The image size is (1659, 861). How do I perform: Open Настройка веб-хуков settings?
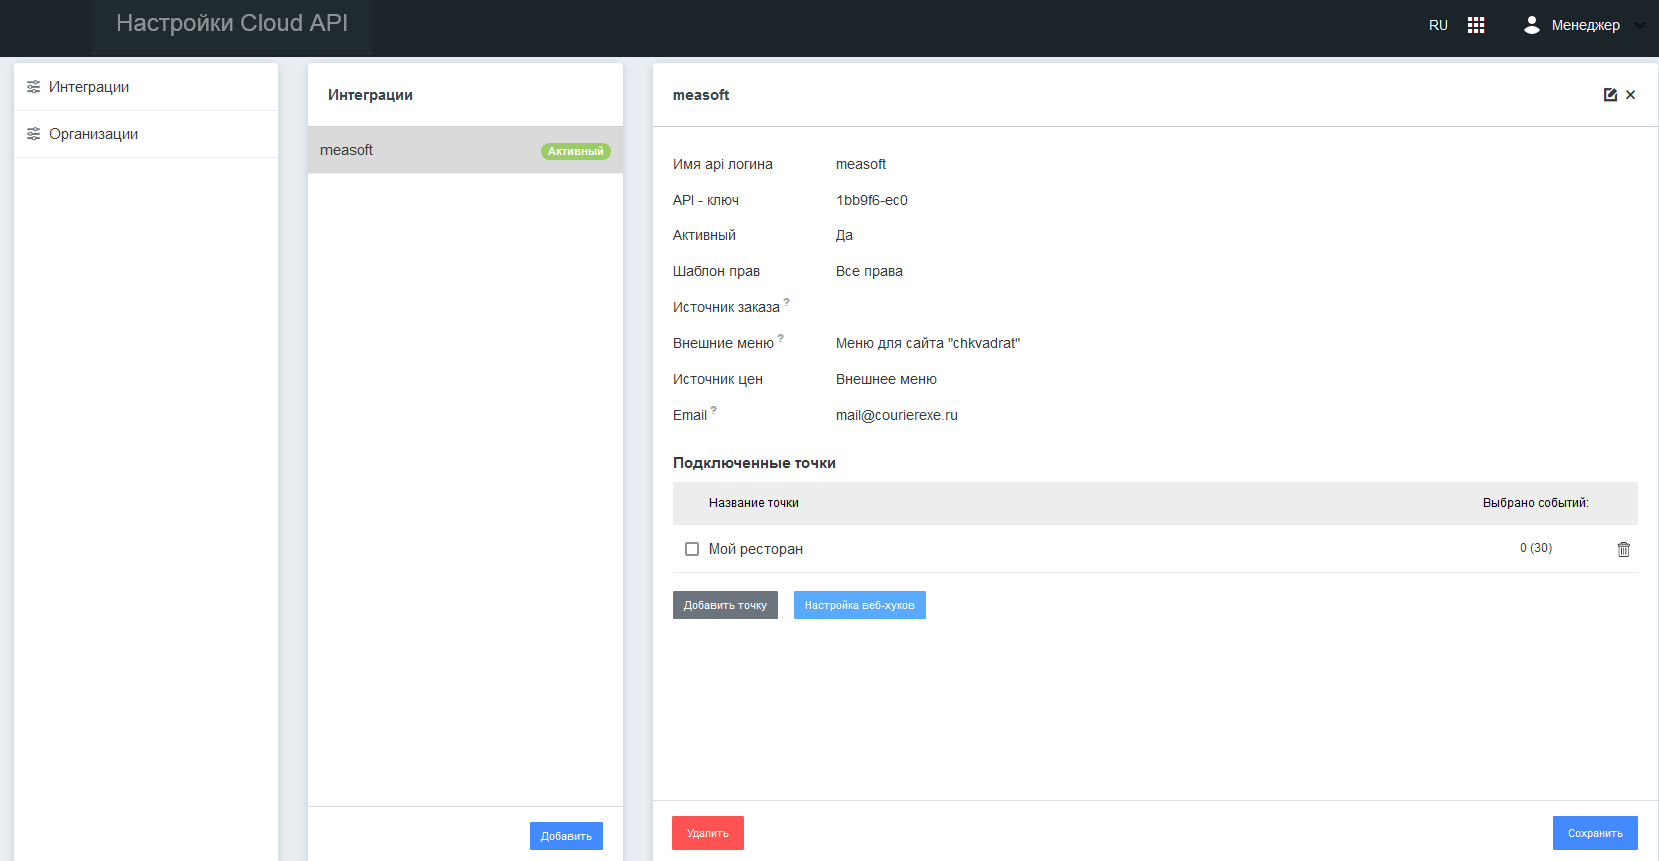(x=859, y=605)
